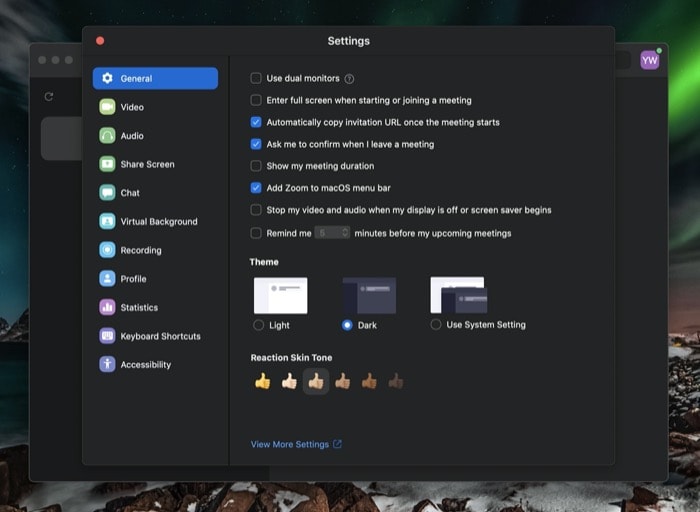Click the General gear icon
The height and width of the screenshot is (512, 700).
(107, 78)
